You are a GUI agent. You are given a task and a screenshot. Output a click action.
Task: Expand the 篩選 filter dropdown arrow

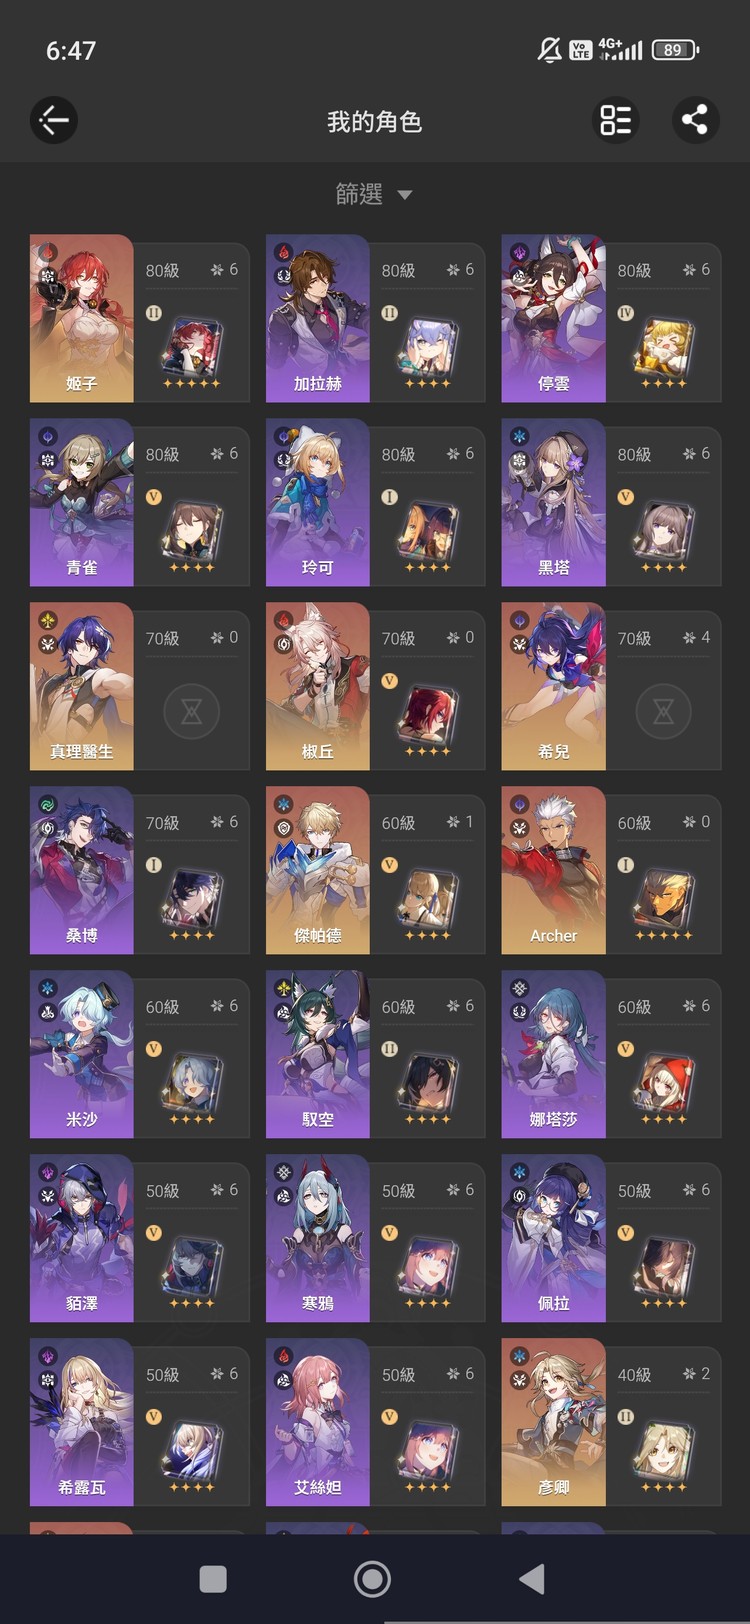405,195
